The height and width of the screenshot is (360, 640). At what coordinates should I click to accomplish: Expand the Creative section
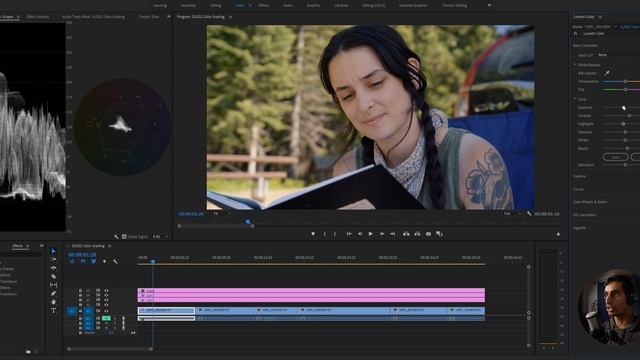pos(580,176)
